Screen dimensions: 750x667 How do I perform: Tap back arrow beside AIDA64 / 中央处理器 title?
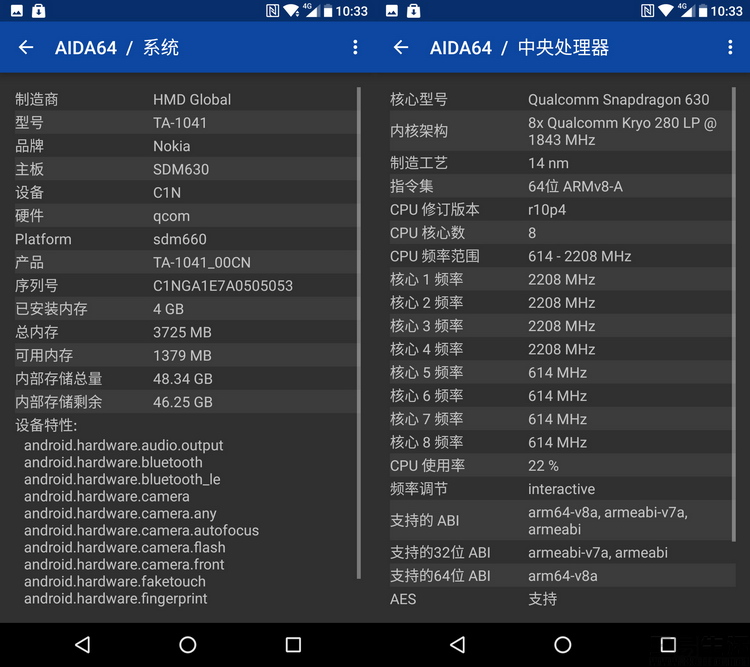pyautogui.click(x=401, y=47)
